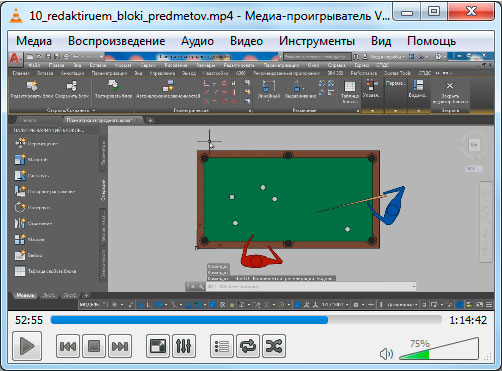This screenshot has height=371, width=502.
Task: Set volume on the 75% volume slider
Action: point(439,349)
